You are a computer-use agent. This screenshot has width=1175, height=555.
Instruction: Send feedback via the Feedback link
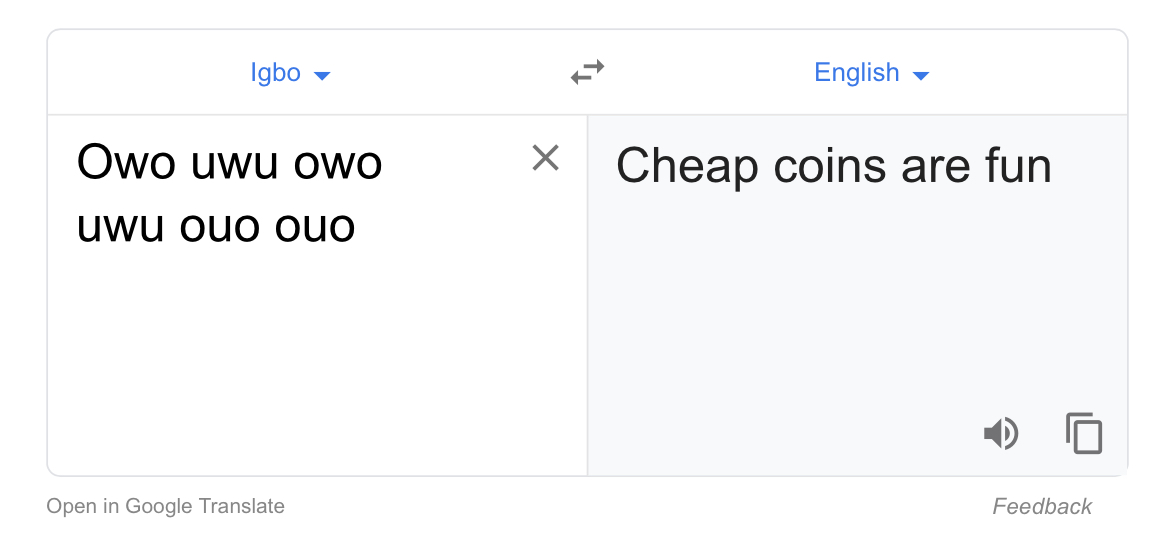point(1042,507)
